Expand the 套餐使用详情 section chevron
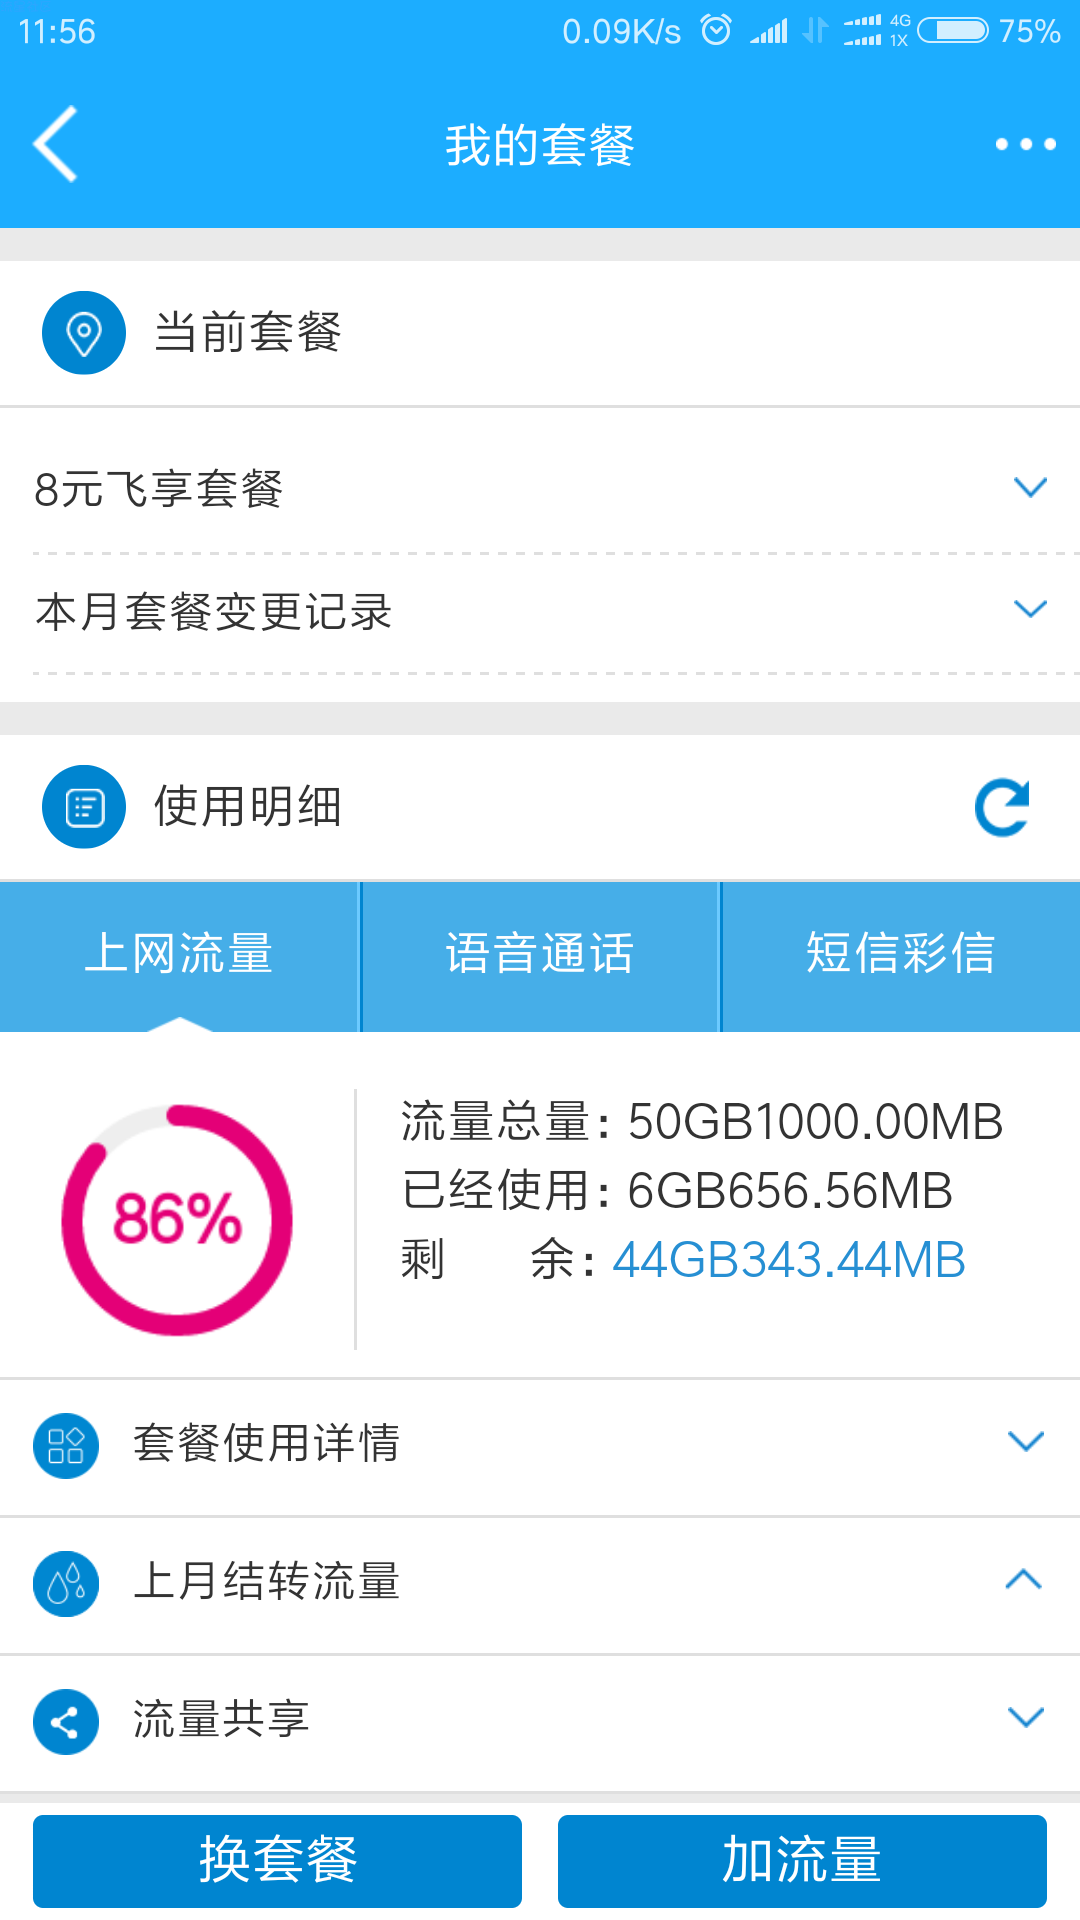Screen dimensions: 1080x1920 pos(1026,1441)
